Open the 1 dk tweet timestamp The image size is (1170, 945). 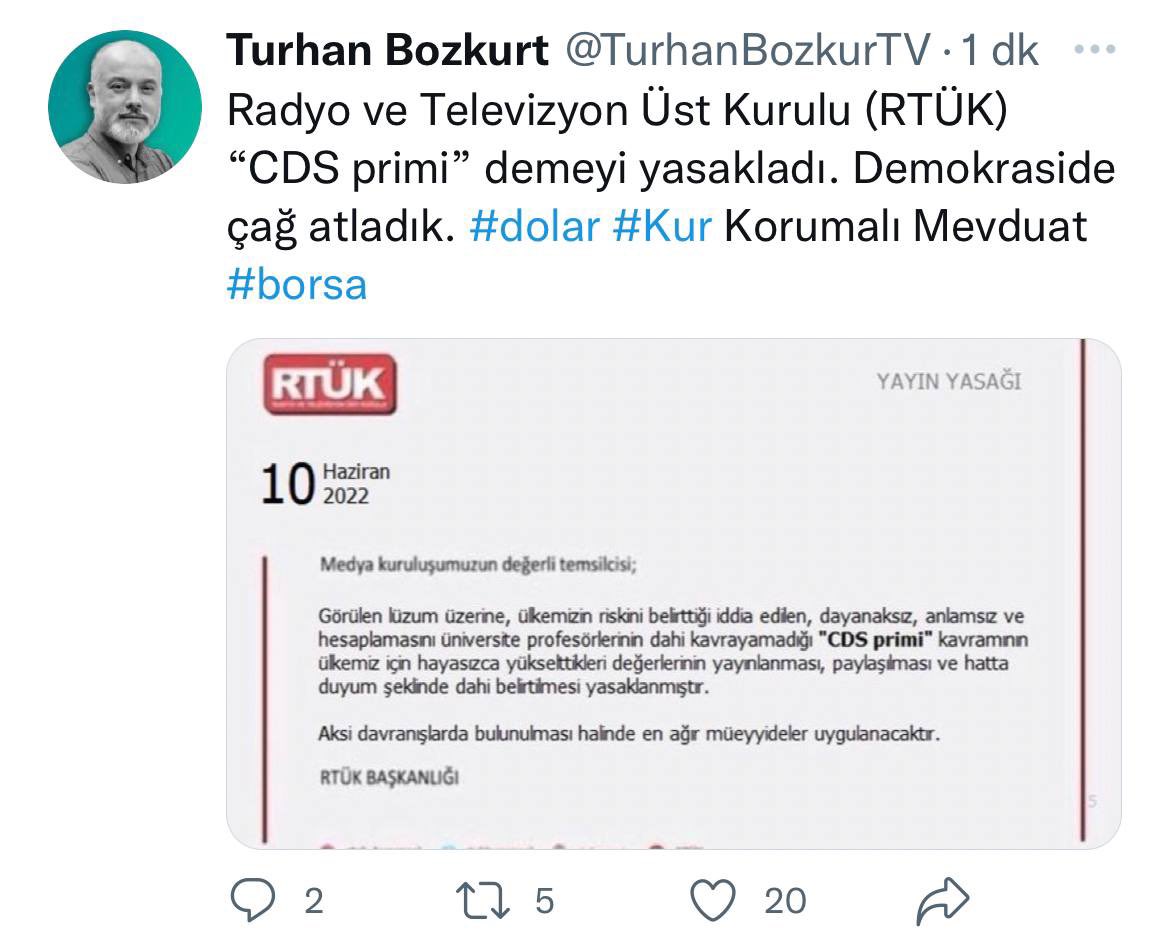tap(999, 50)
